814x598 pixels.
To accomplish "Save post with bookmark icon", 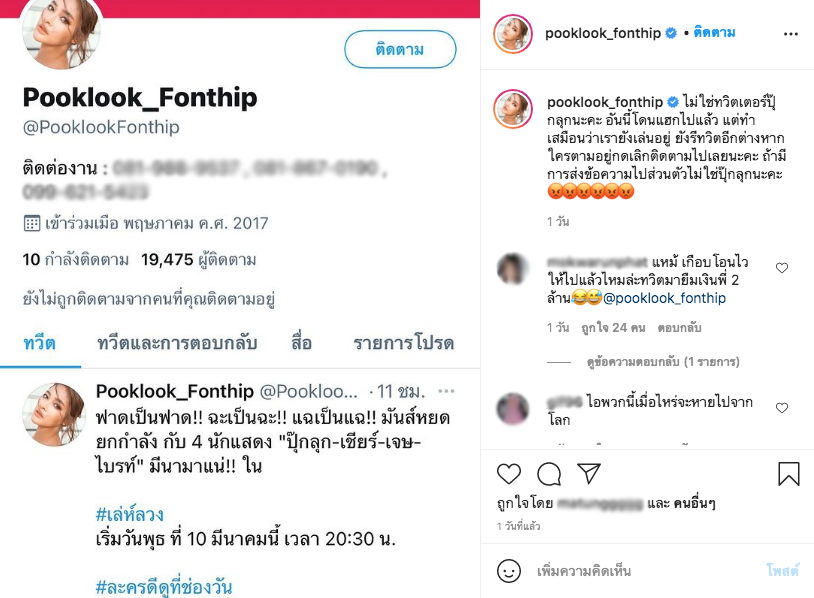I will pos(789,473).
